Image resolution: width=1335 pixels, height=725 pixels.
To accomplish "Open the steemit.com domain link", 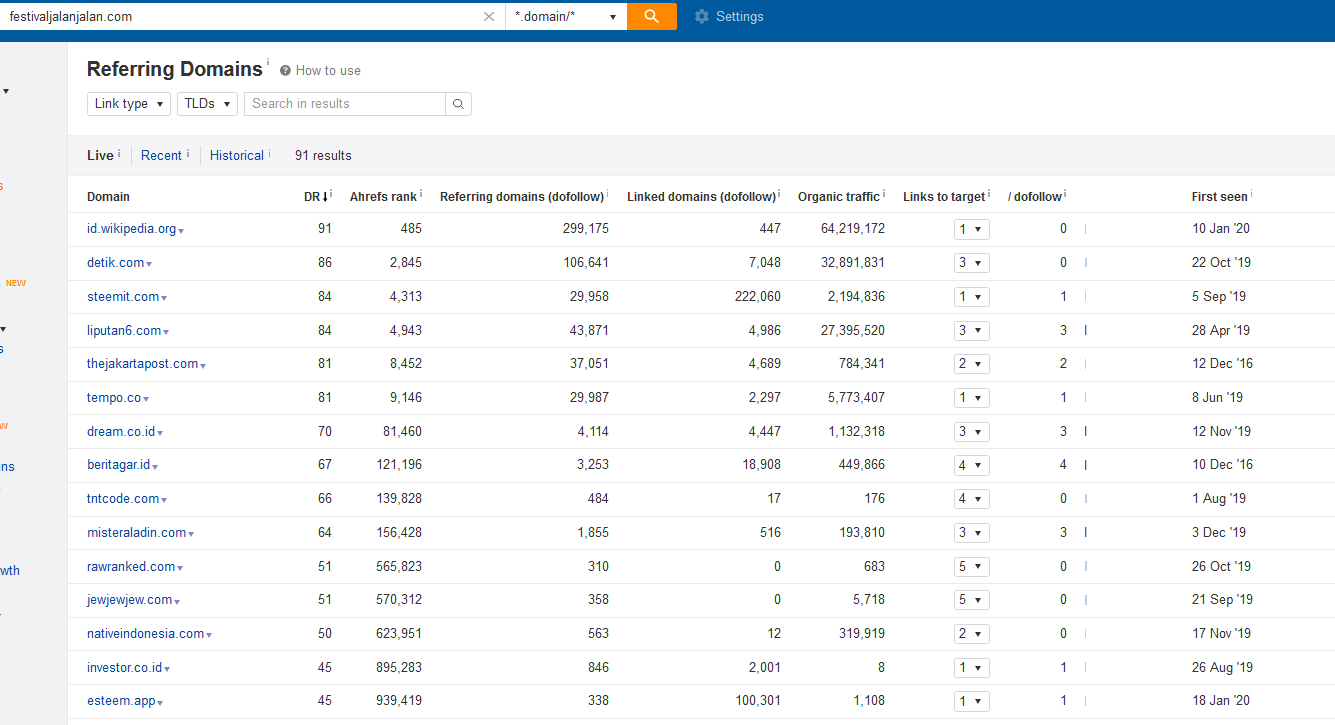I will (x=123, y=297).
